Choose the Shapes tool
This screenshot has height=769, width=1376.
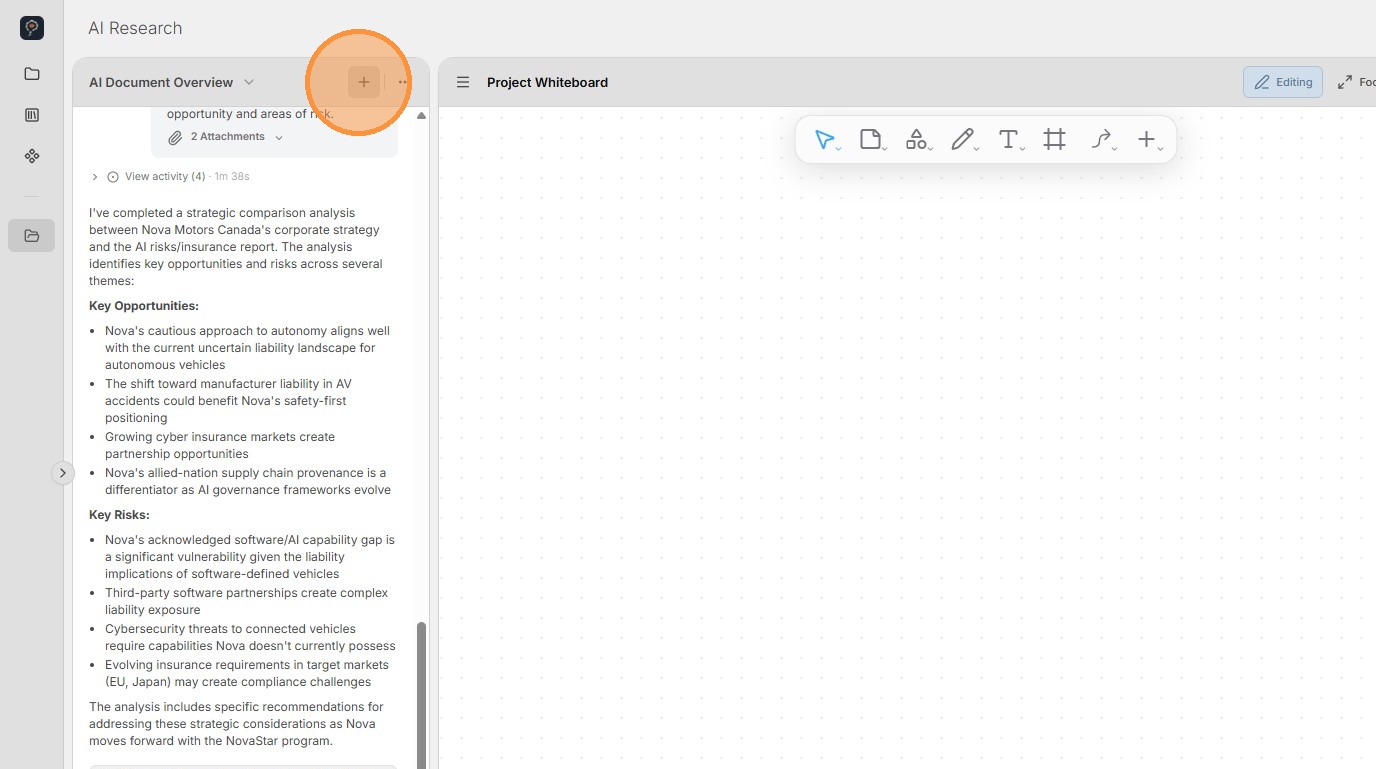917,140
